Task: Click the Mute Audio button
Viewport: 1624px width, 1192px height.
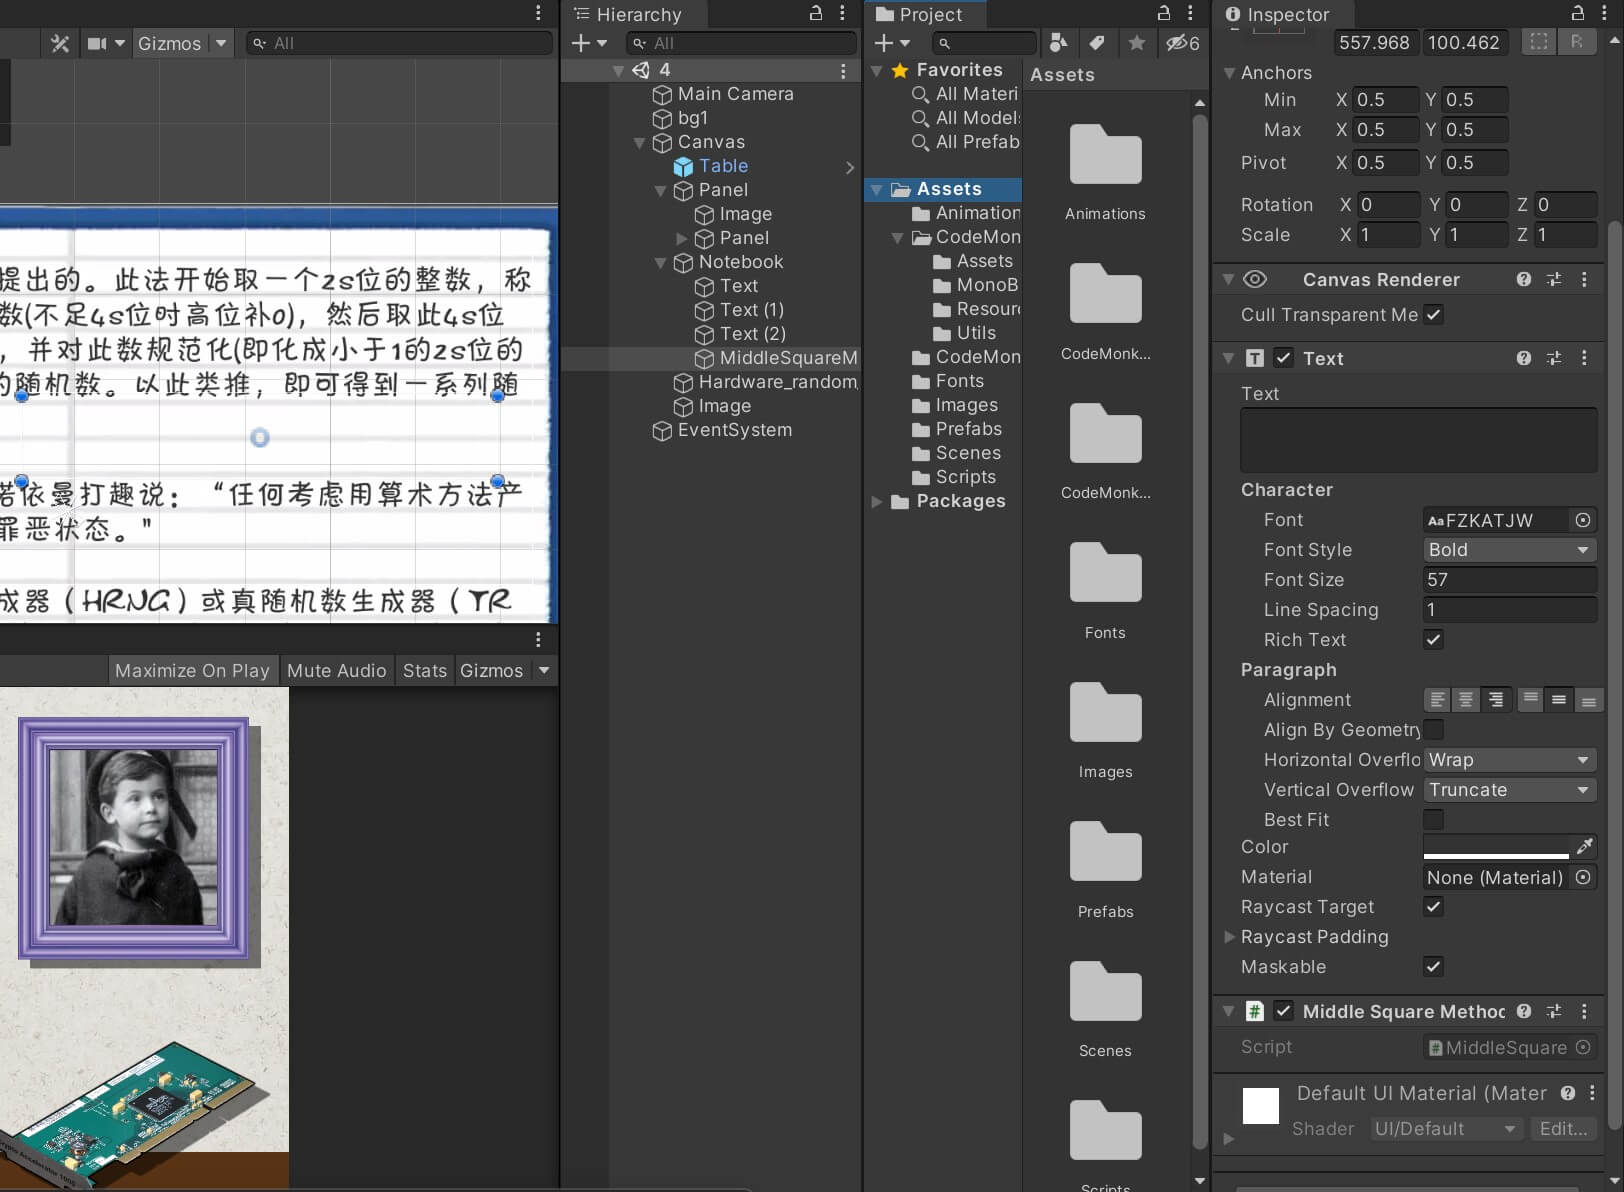Action: pos(336,671)
